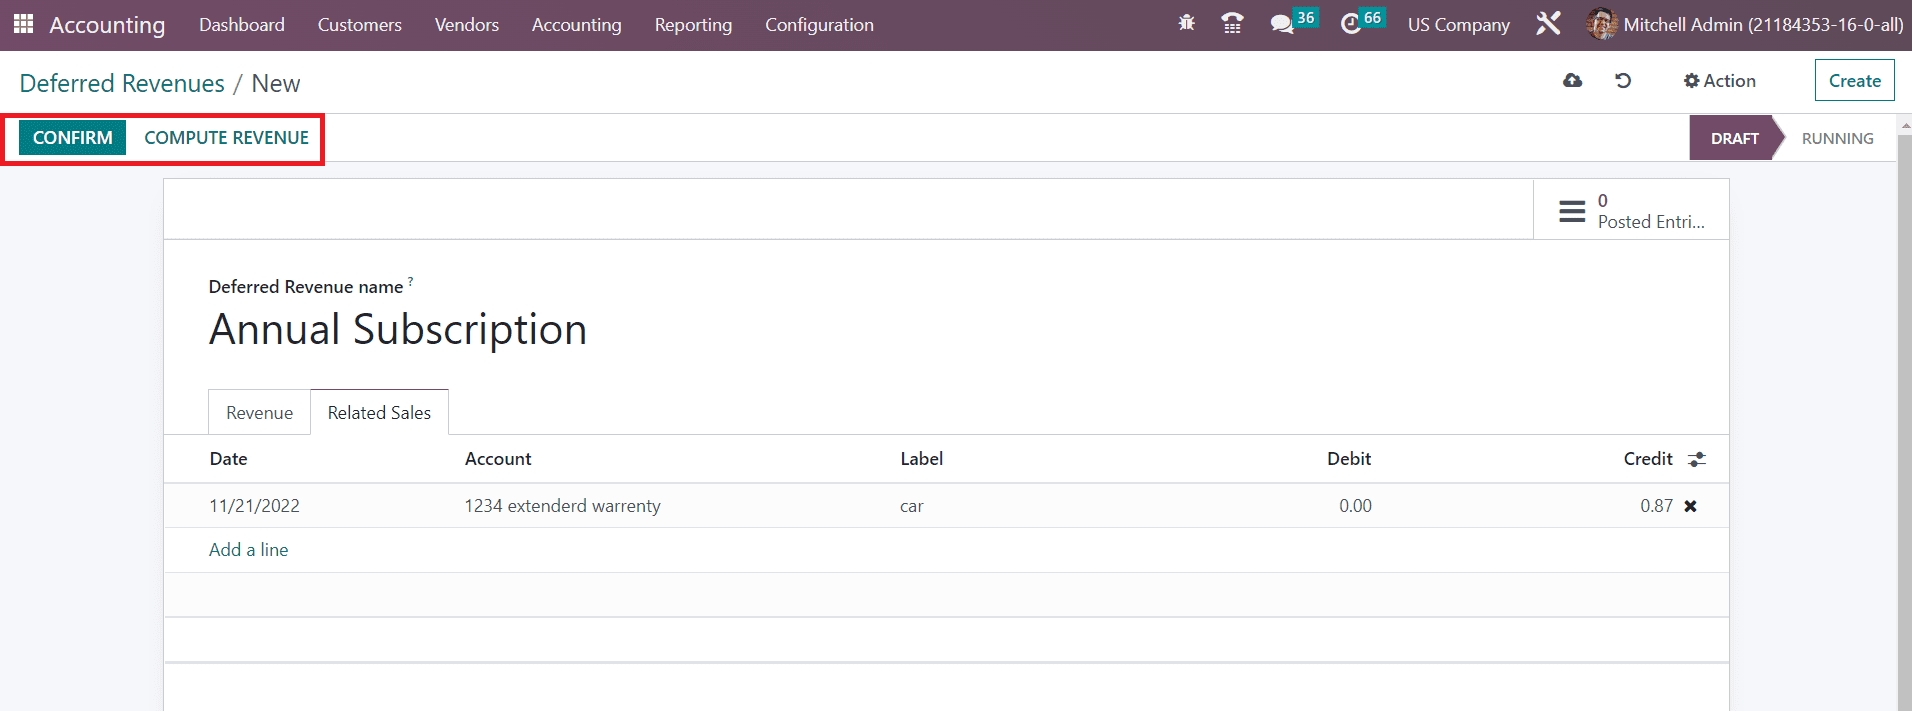Discard changes with the undo icon
The width and height of the screenshot is (1912, 711).
pos(1623,81)
